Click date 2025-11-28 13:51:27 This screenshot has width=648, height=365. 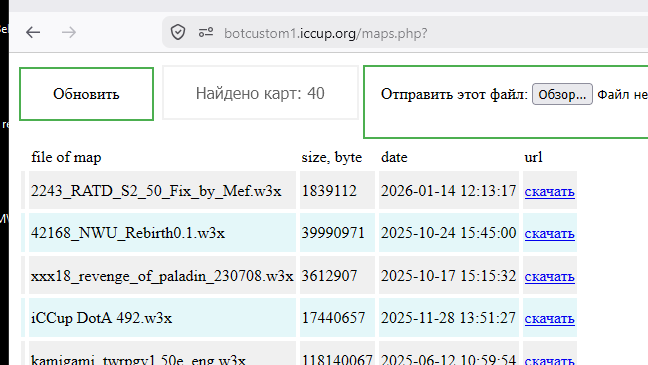pos(448,318)
